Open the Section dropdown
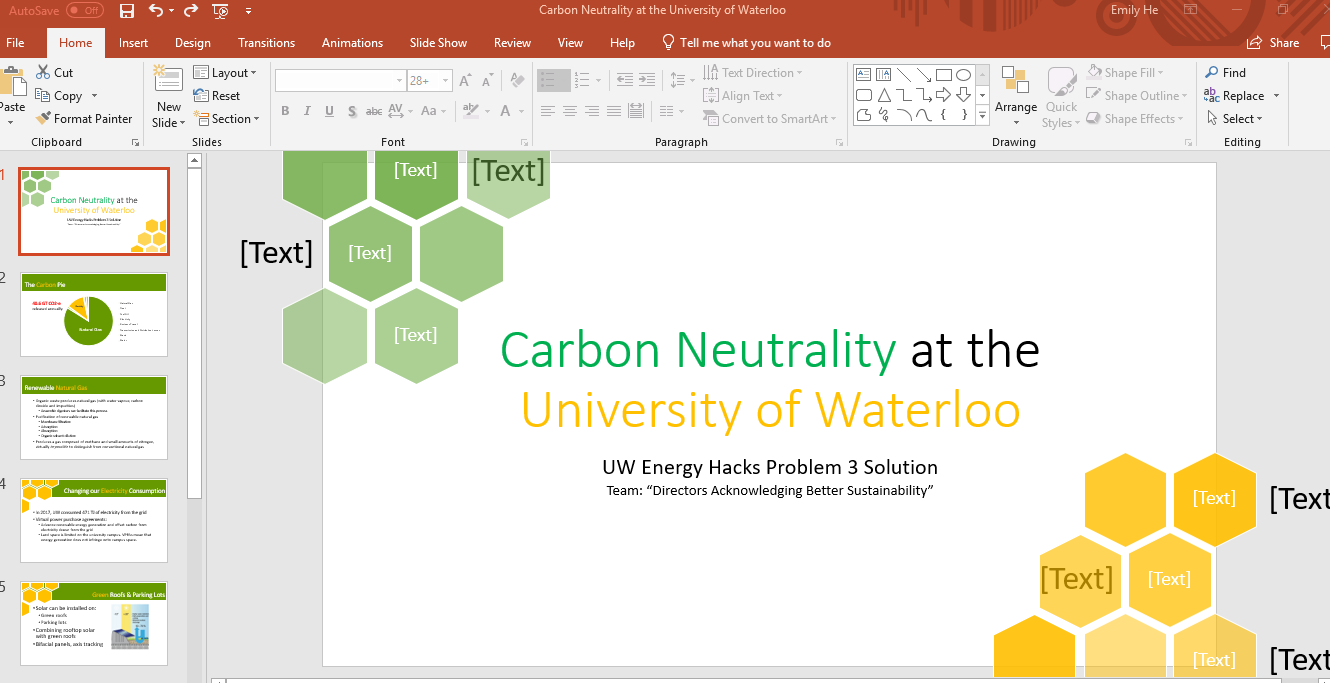The height and width of the screenshot is (683, 1330). 226,119
